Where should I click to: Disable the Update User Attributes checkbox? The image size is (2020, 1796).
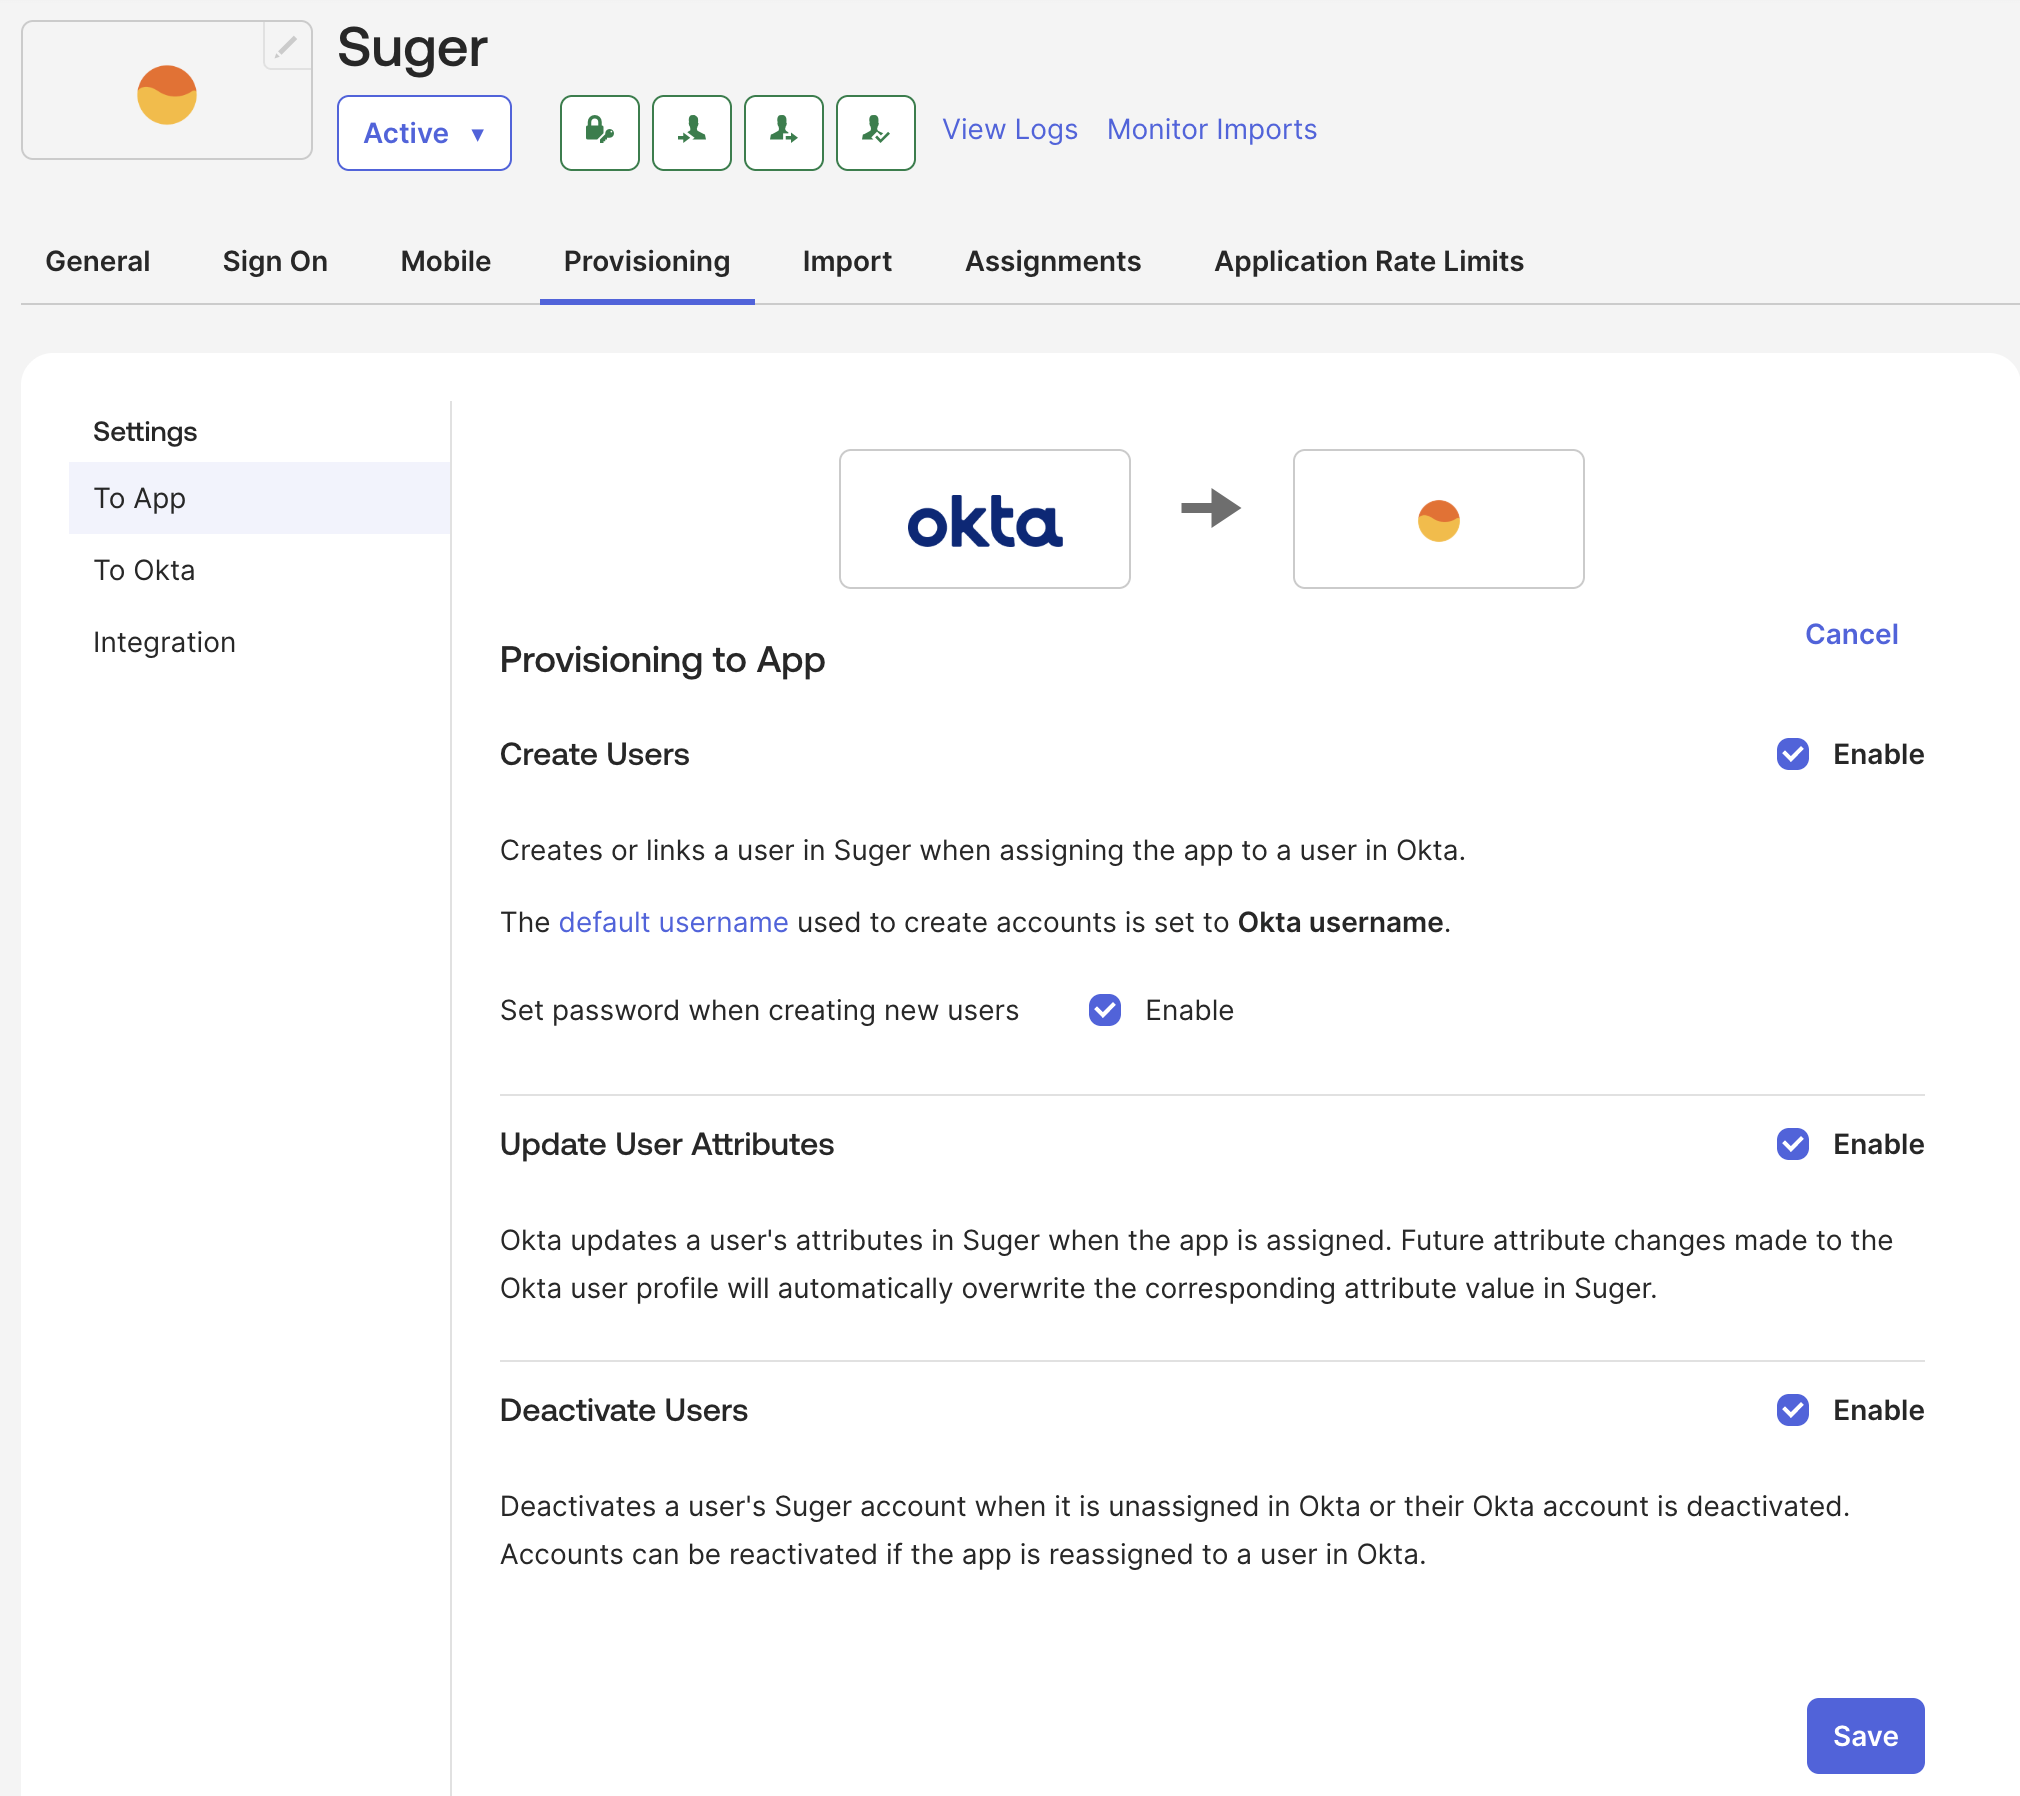click(1792, 1144)
